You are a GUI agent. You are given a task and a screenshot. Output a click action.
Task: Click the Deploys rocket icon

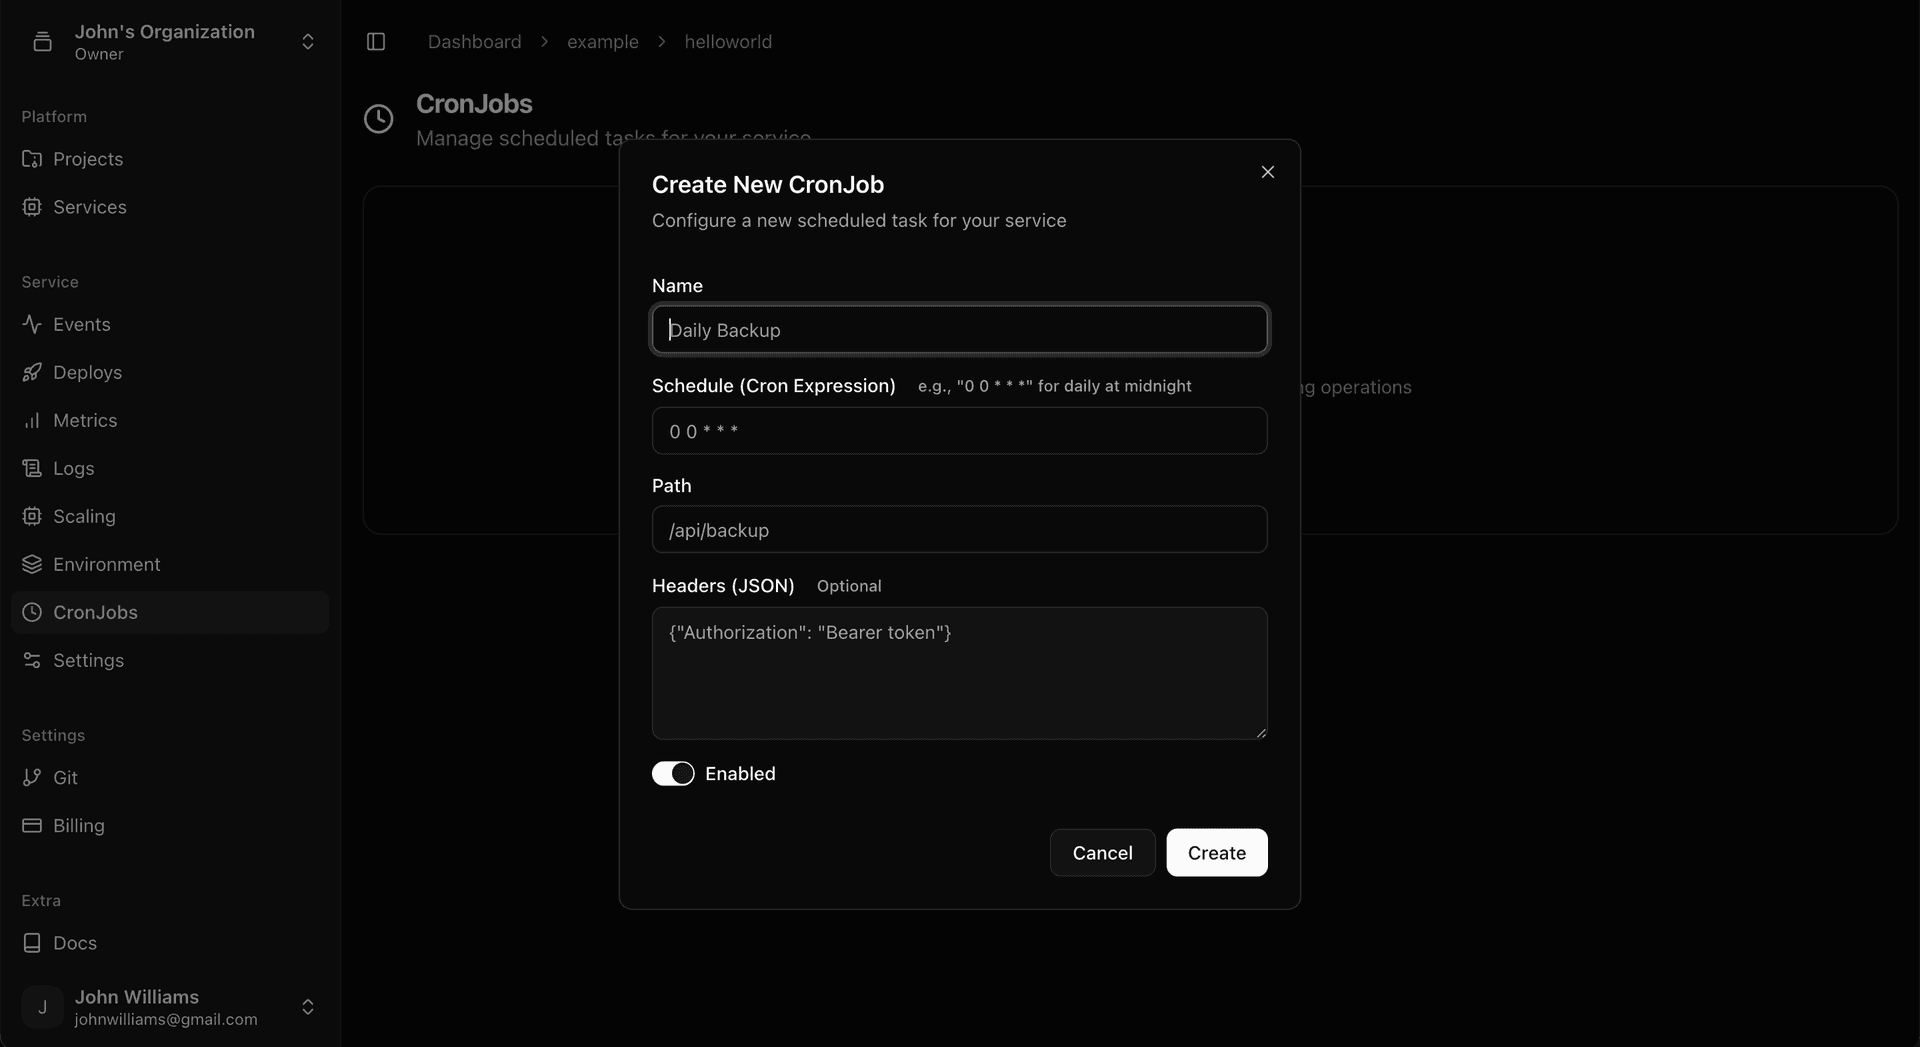coord(32,373)
